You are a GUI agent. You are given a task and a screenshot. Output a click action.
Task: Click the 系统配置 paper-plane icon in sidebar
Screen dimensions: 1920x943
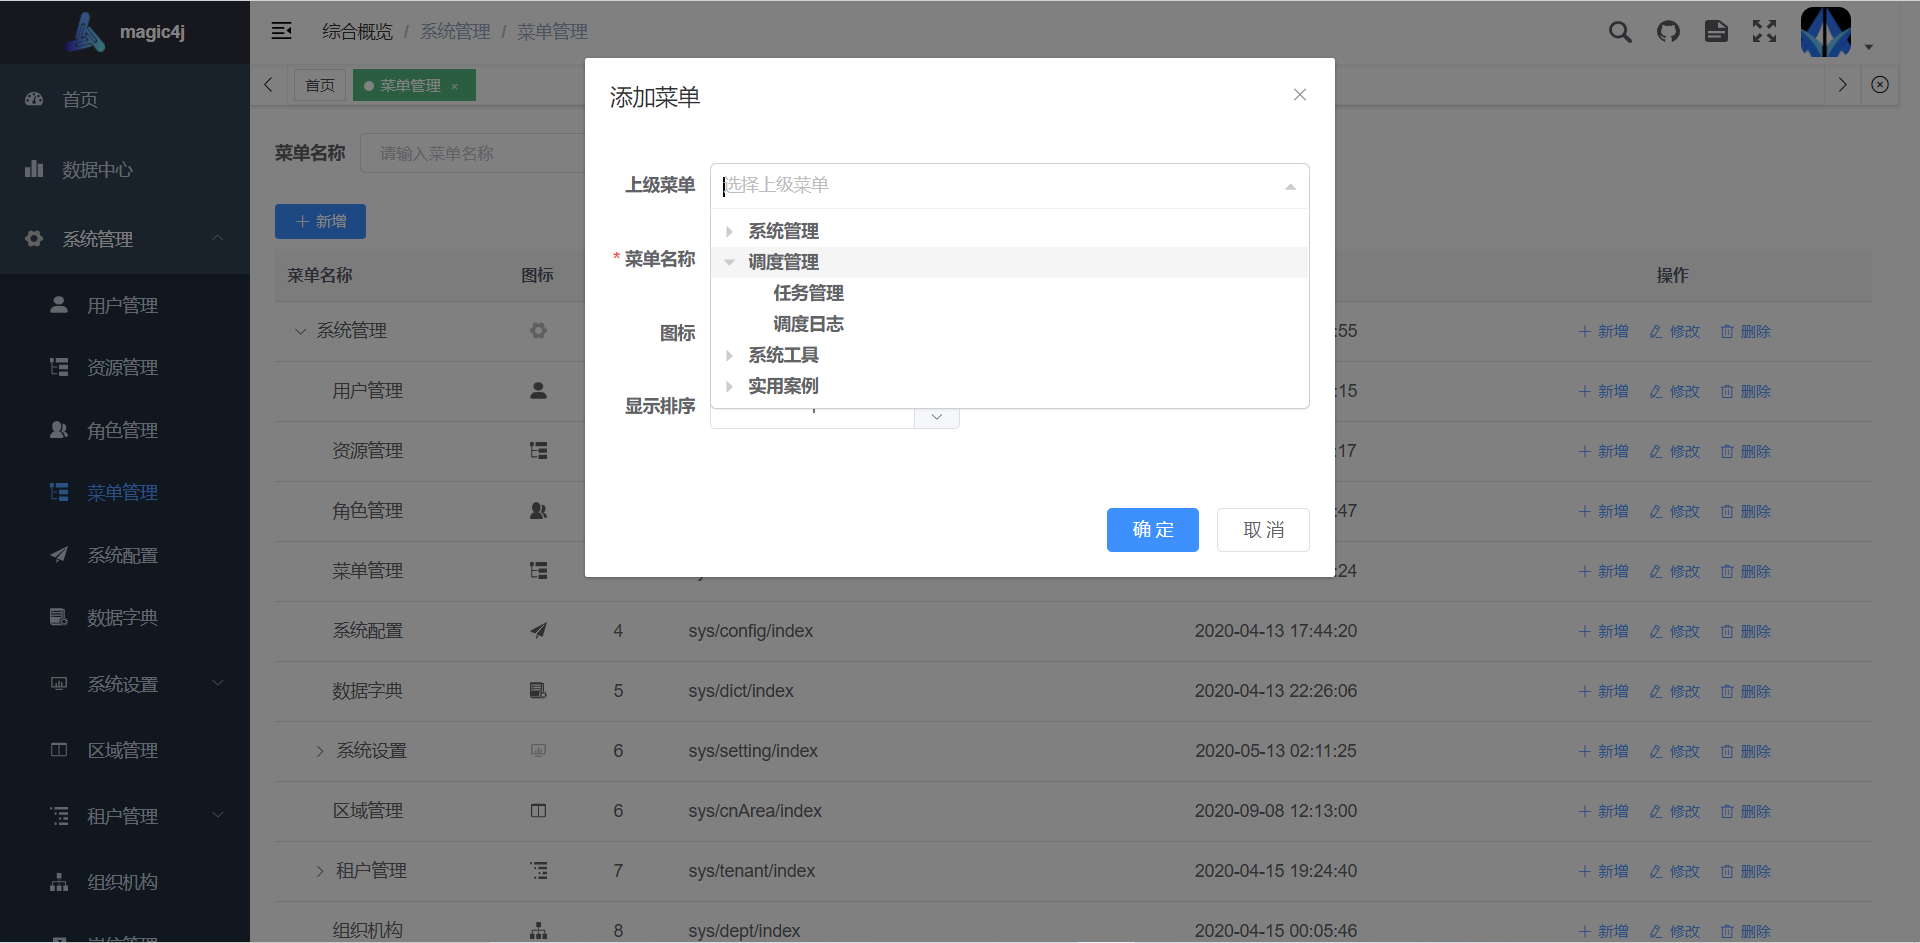tap(59, 555)
